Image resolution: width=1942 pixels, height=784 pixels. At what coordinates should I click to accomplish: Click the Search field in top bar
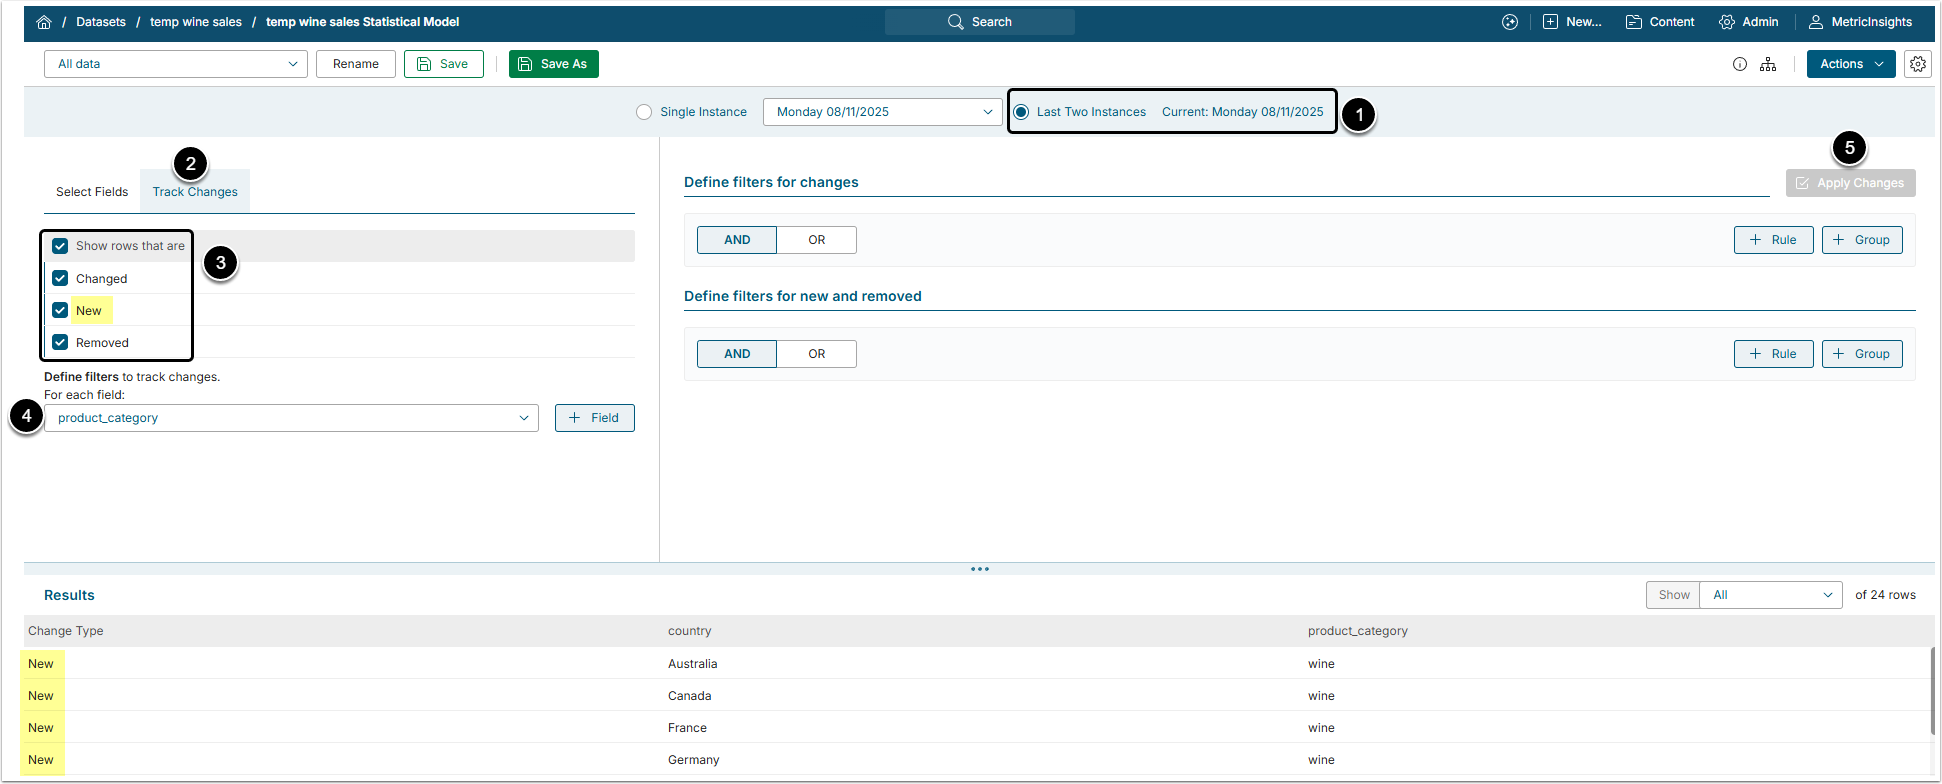(x=979, y=22)
